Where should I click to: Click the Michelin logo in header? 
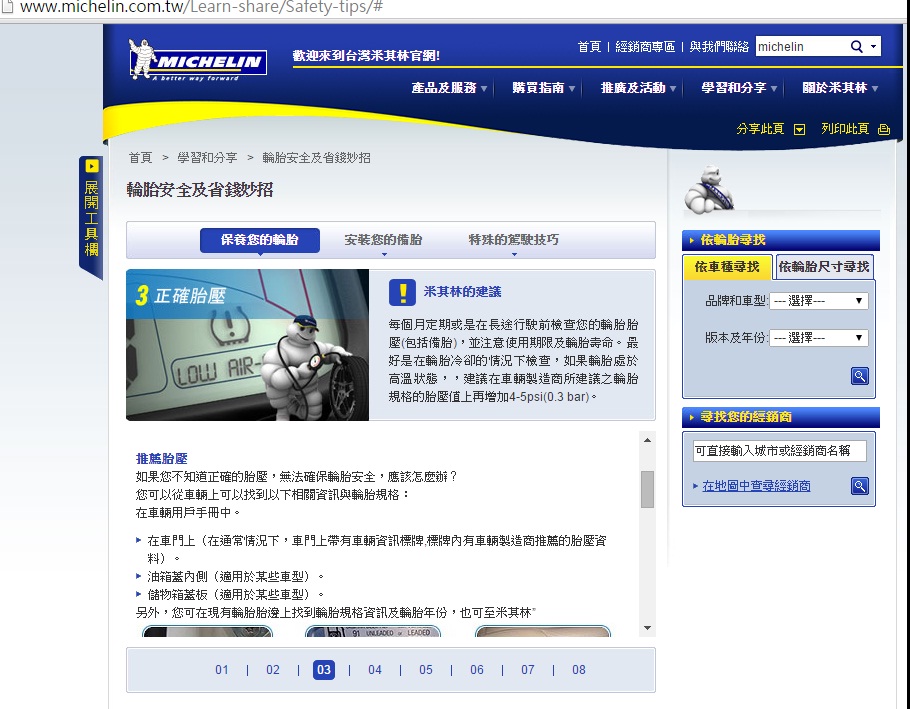point(197,59)
